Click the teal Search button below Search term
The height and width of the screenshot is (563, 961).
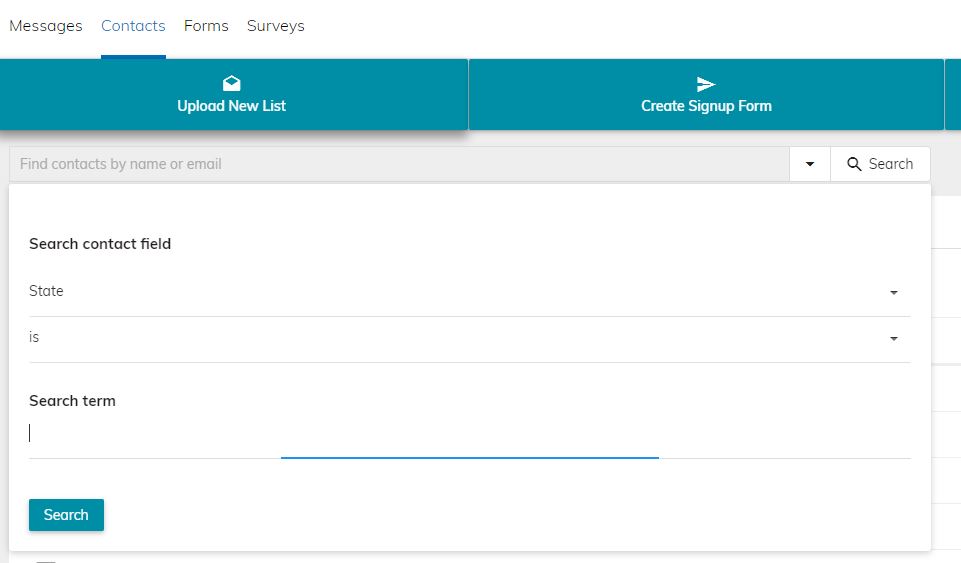[x=66, y=515]
